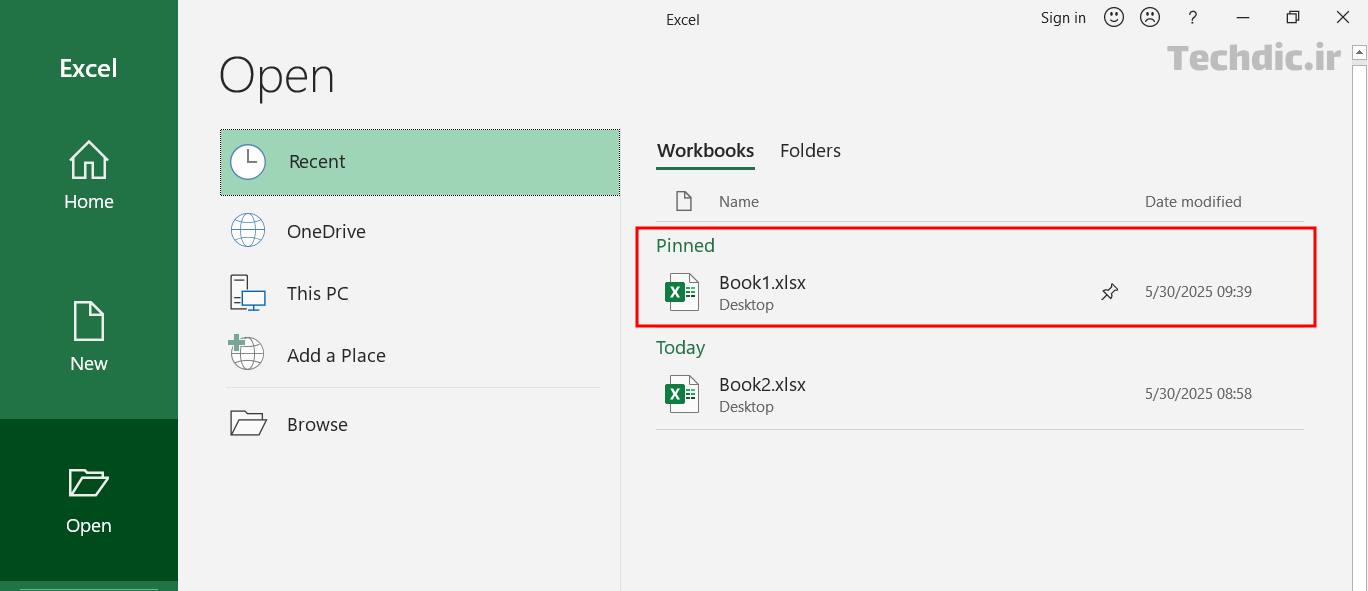
Task: Unpin Book1.xlsx using the pin icon
Action: tap(1109, 292)
